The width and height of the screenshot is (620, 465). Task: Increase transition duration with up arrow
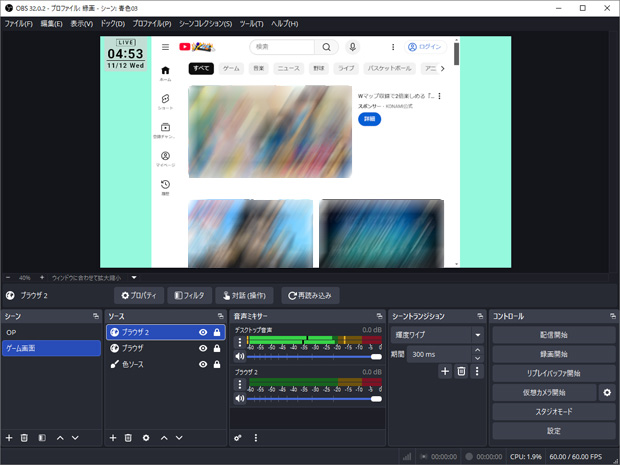point(478,350)
